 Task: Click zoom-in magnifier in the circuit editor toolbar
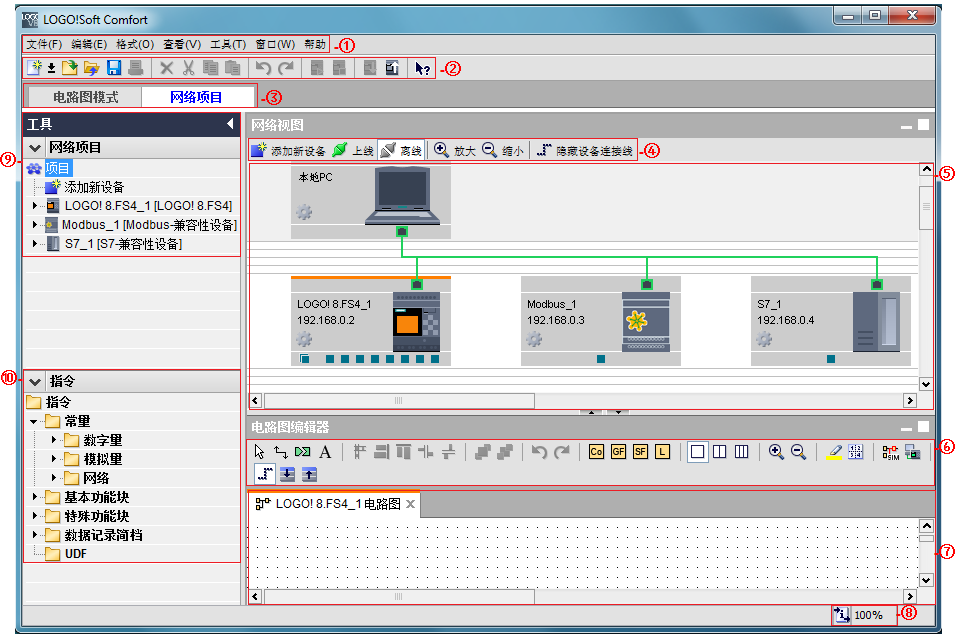776,452
